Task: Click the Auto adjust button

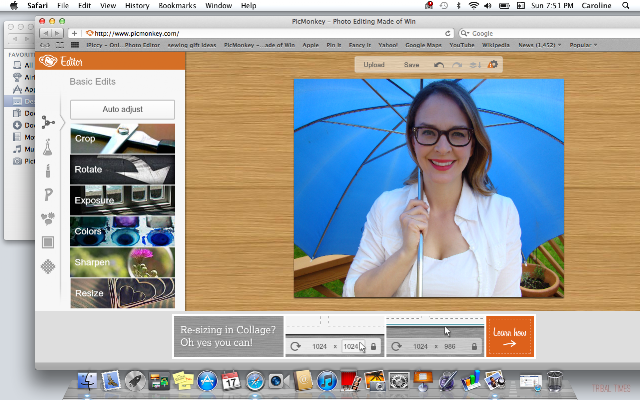Action: (x=122, y=109)
